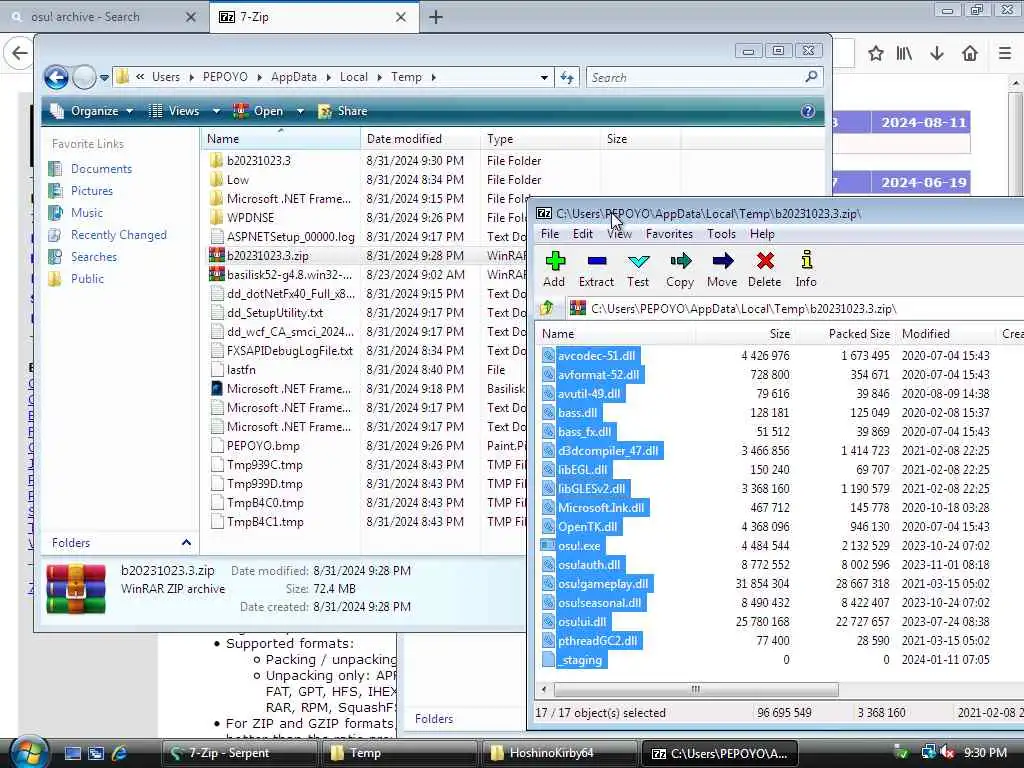Click the browser bookmark star icon

tap(876, 53)
